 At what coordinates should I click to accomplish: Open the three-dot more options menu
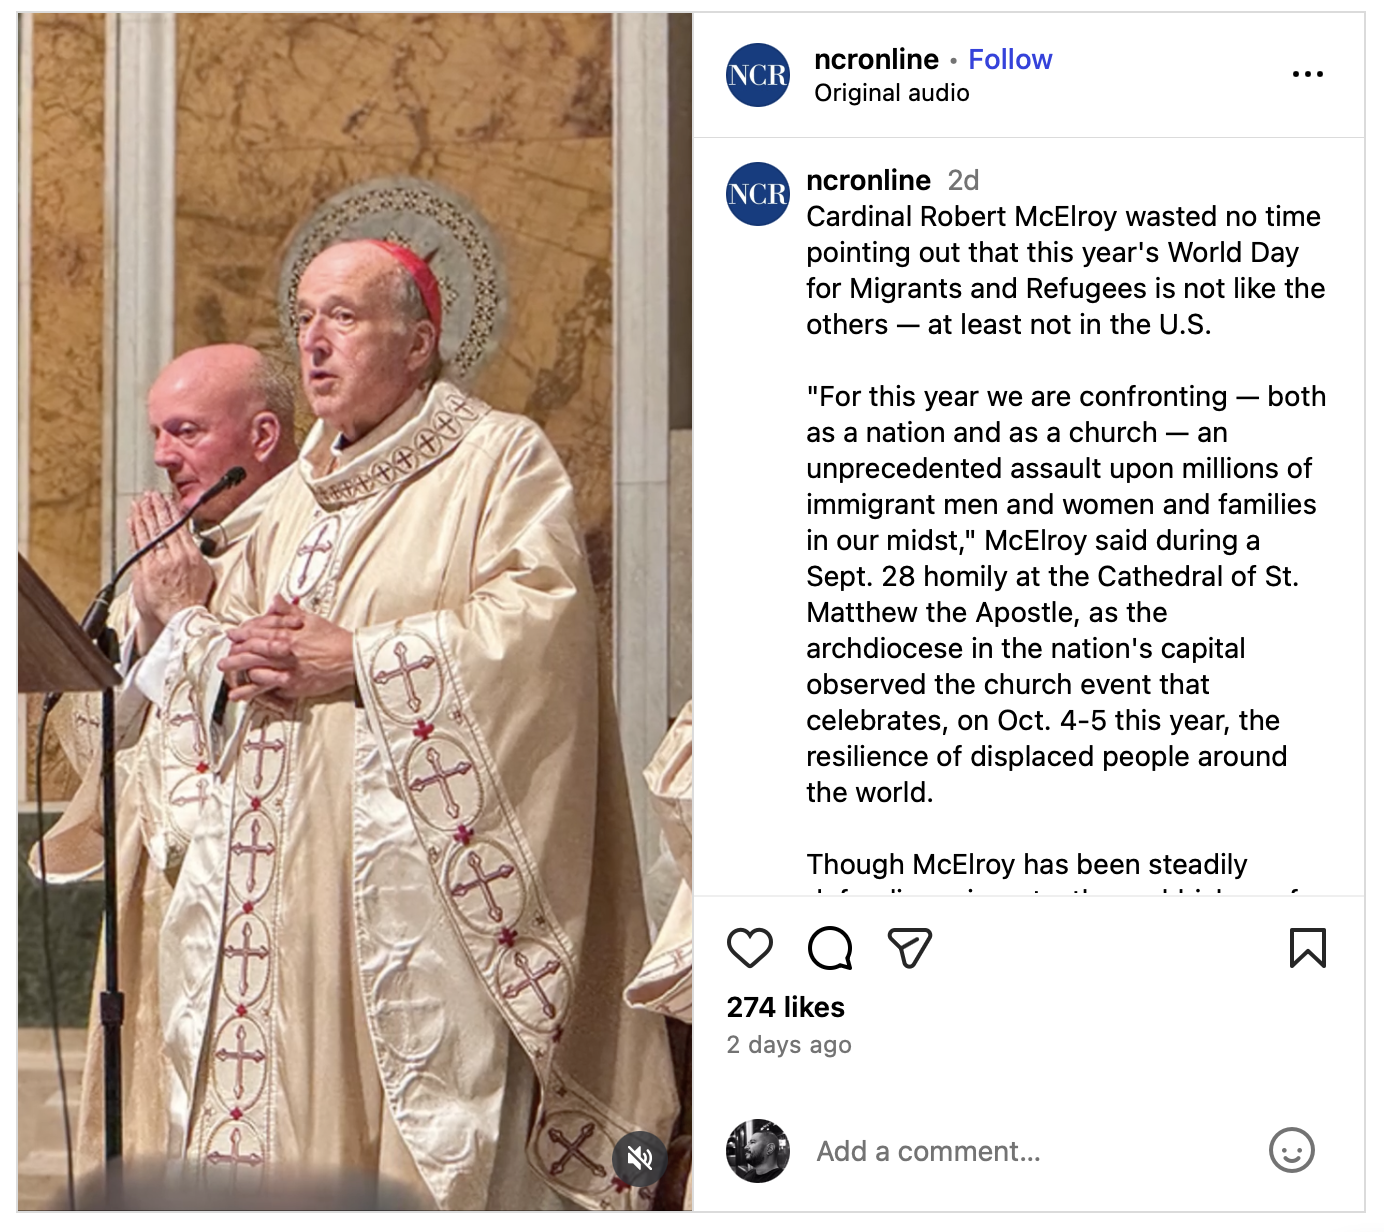coord(1307,74)
